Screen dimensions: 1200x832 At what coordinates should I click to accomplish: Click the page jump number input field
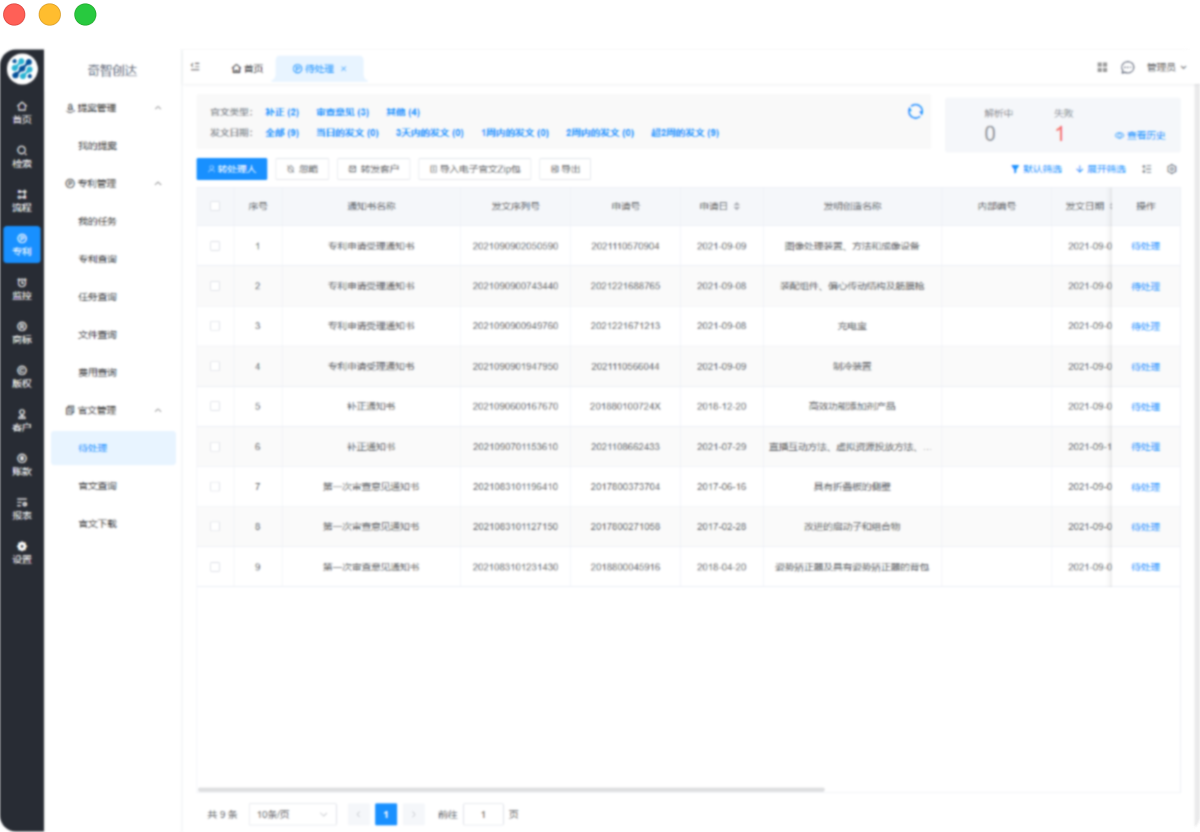[484, 814]
